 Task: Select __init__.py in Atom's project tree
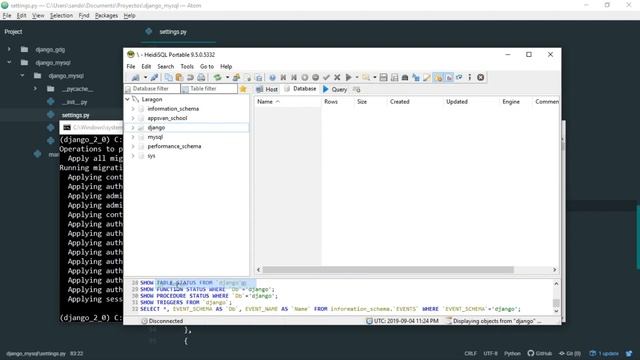click(x=75, y=102)
